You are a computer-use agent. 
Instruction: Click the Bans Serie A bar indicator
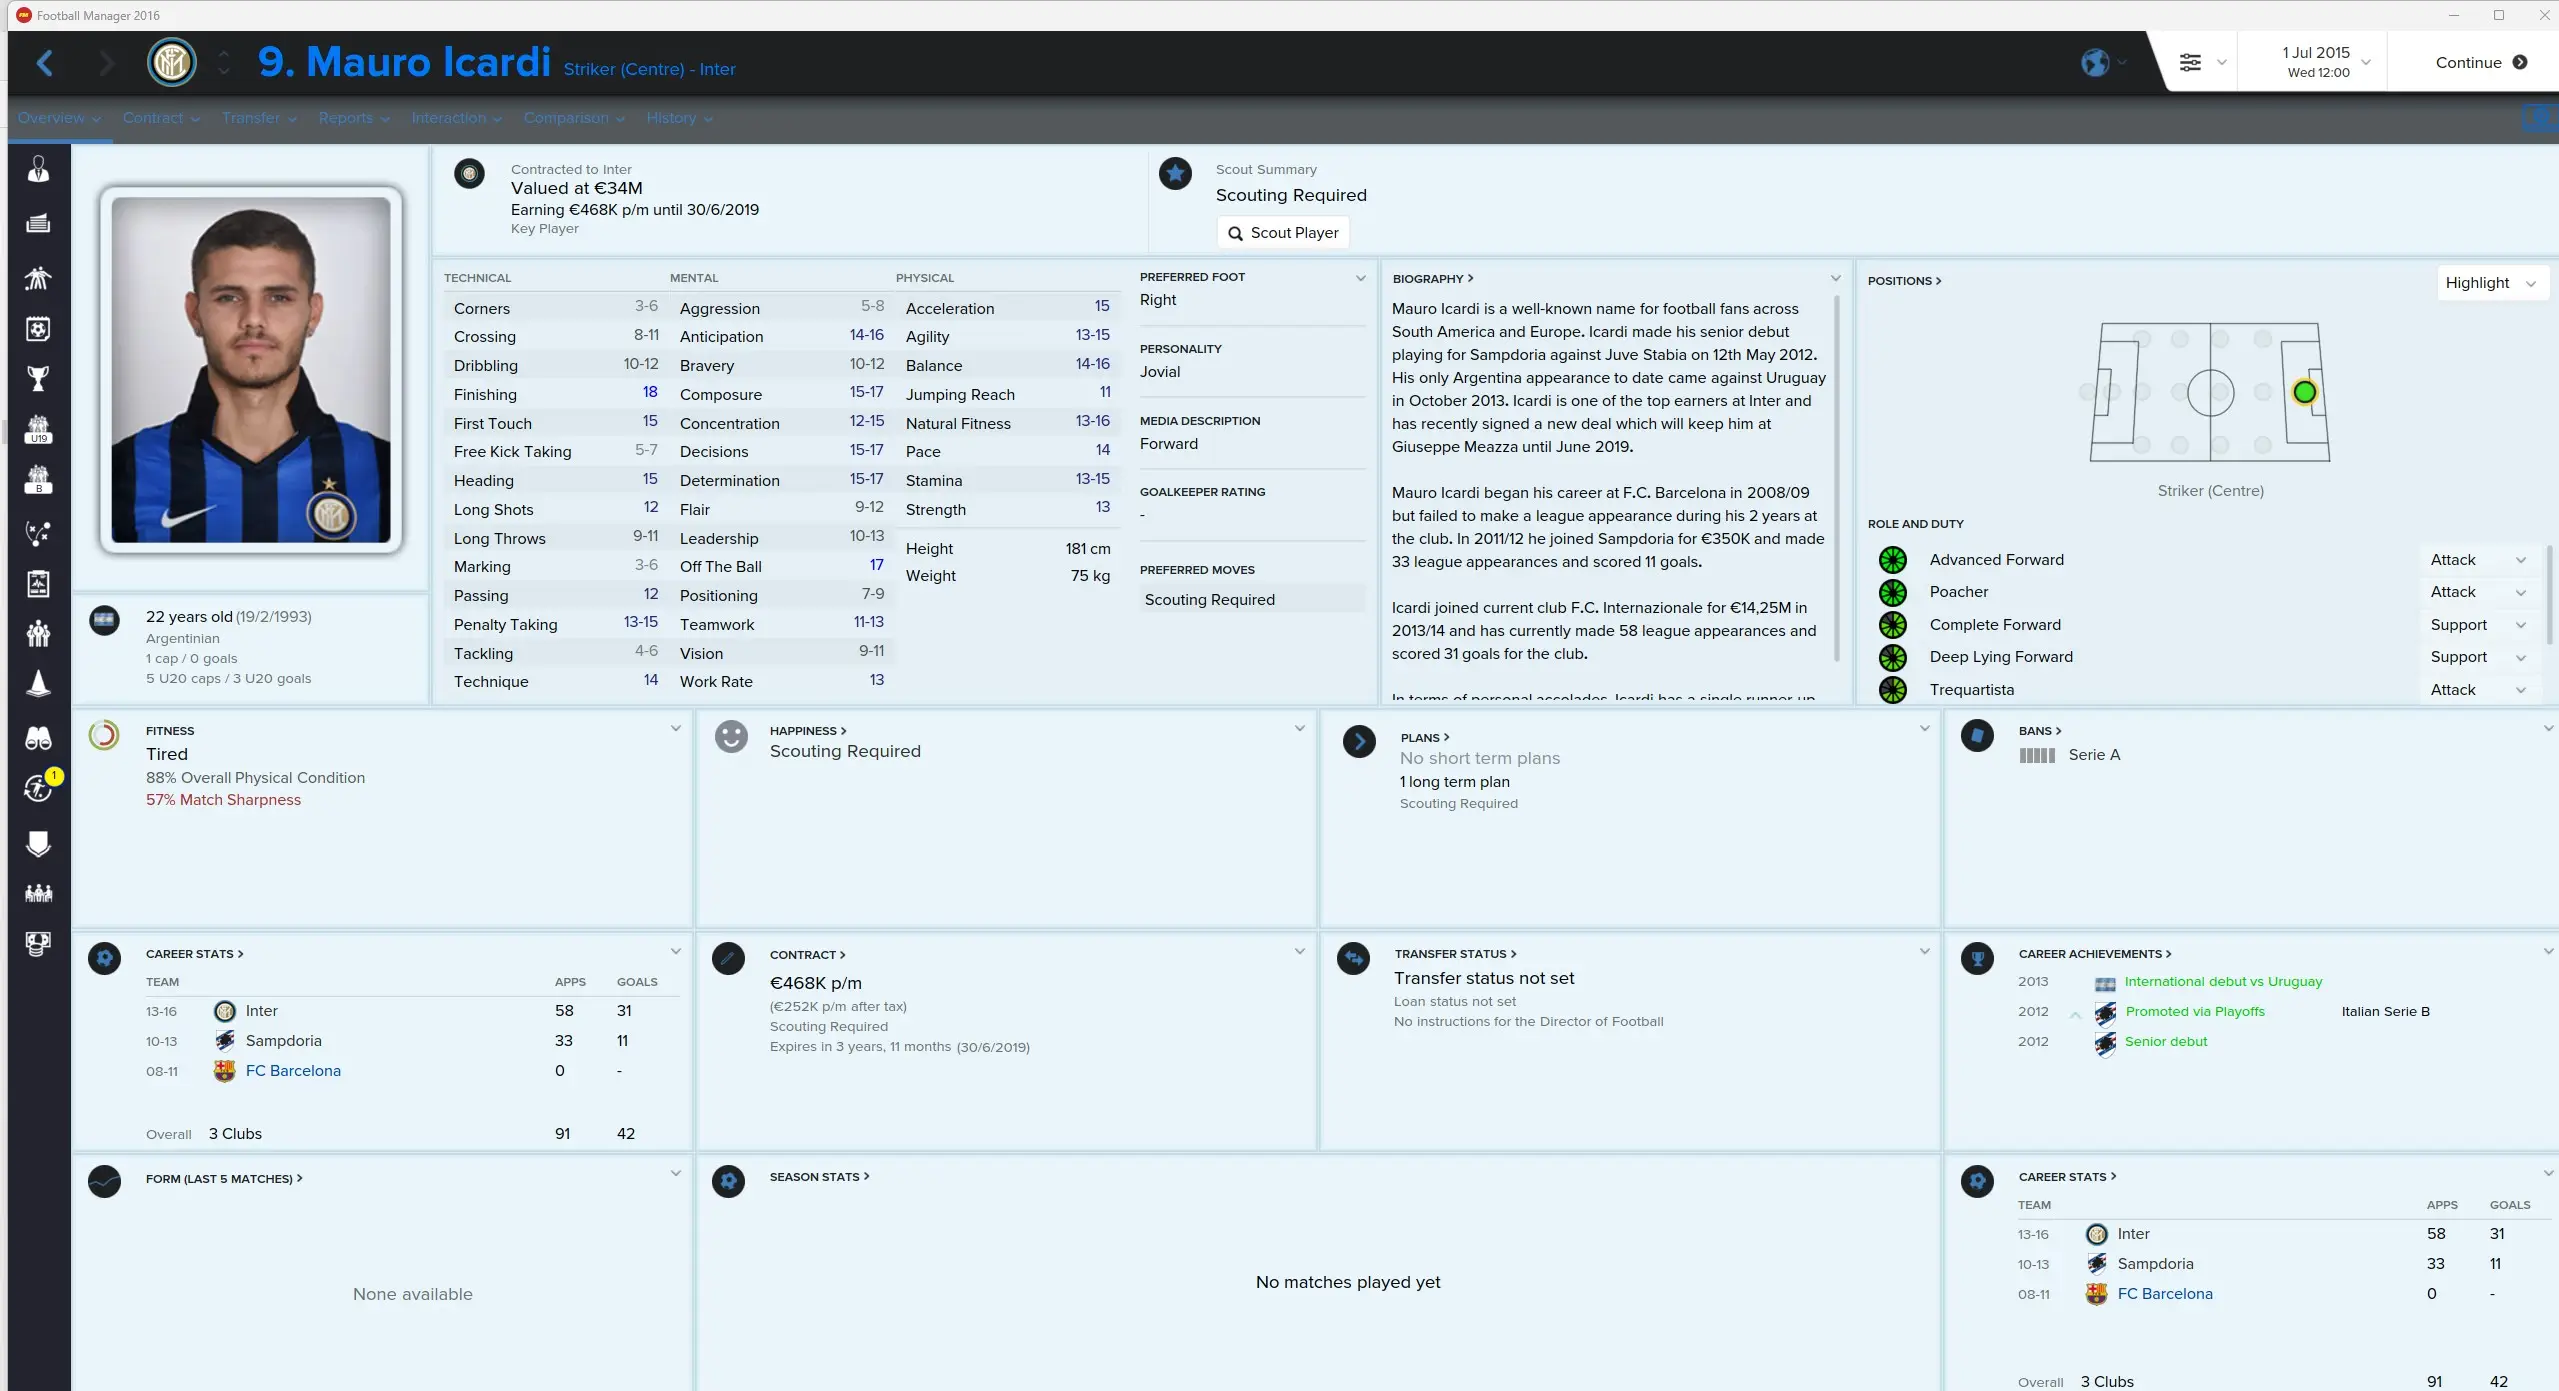click(2037, 756)
